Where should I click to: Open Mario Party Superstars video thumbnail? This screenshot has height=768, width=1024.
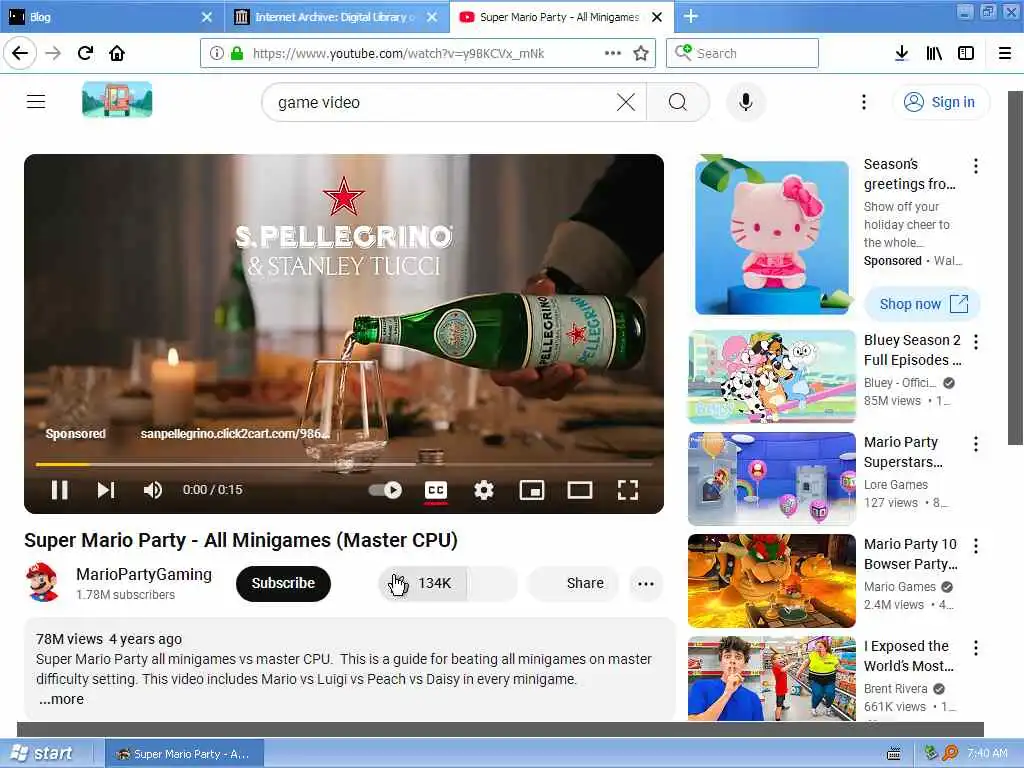[x=771, y=479]
